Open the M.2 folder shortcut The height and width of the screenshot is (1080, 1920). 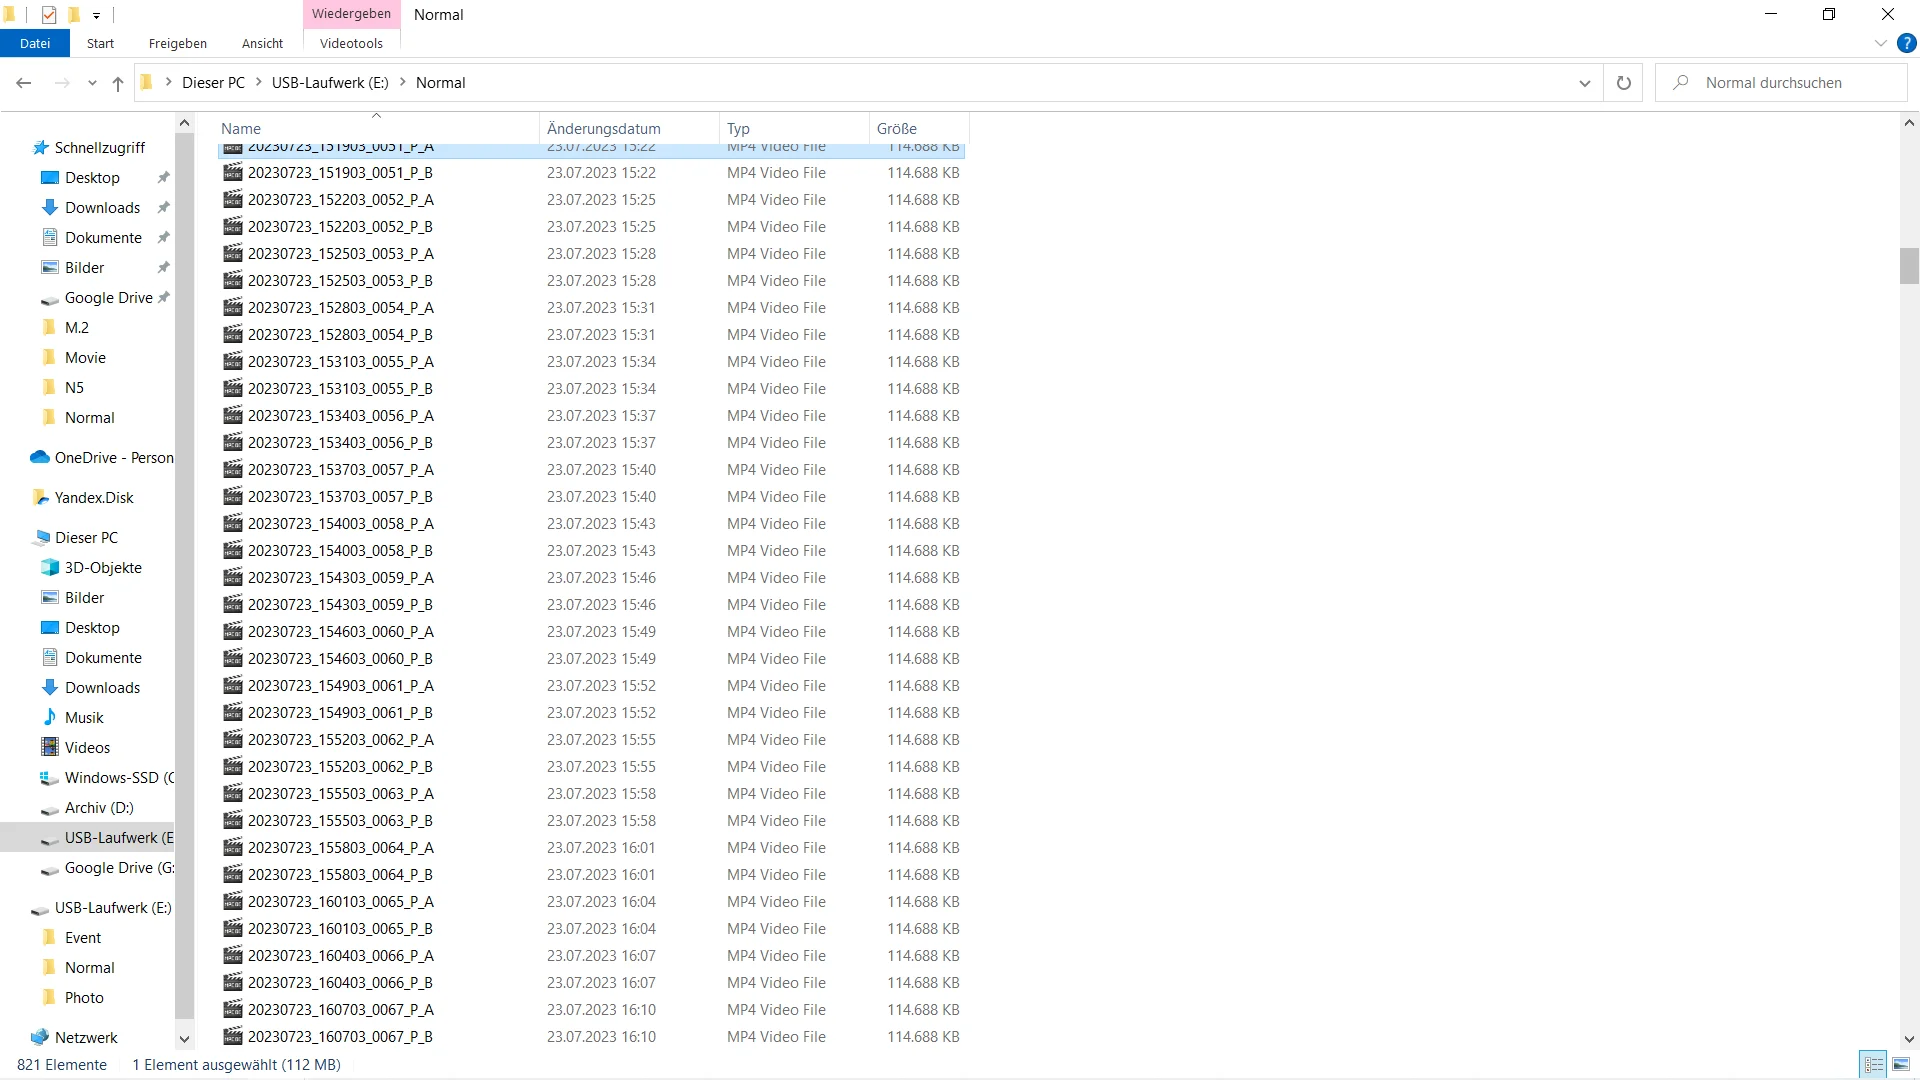65,327
